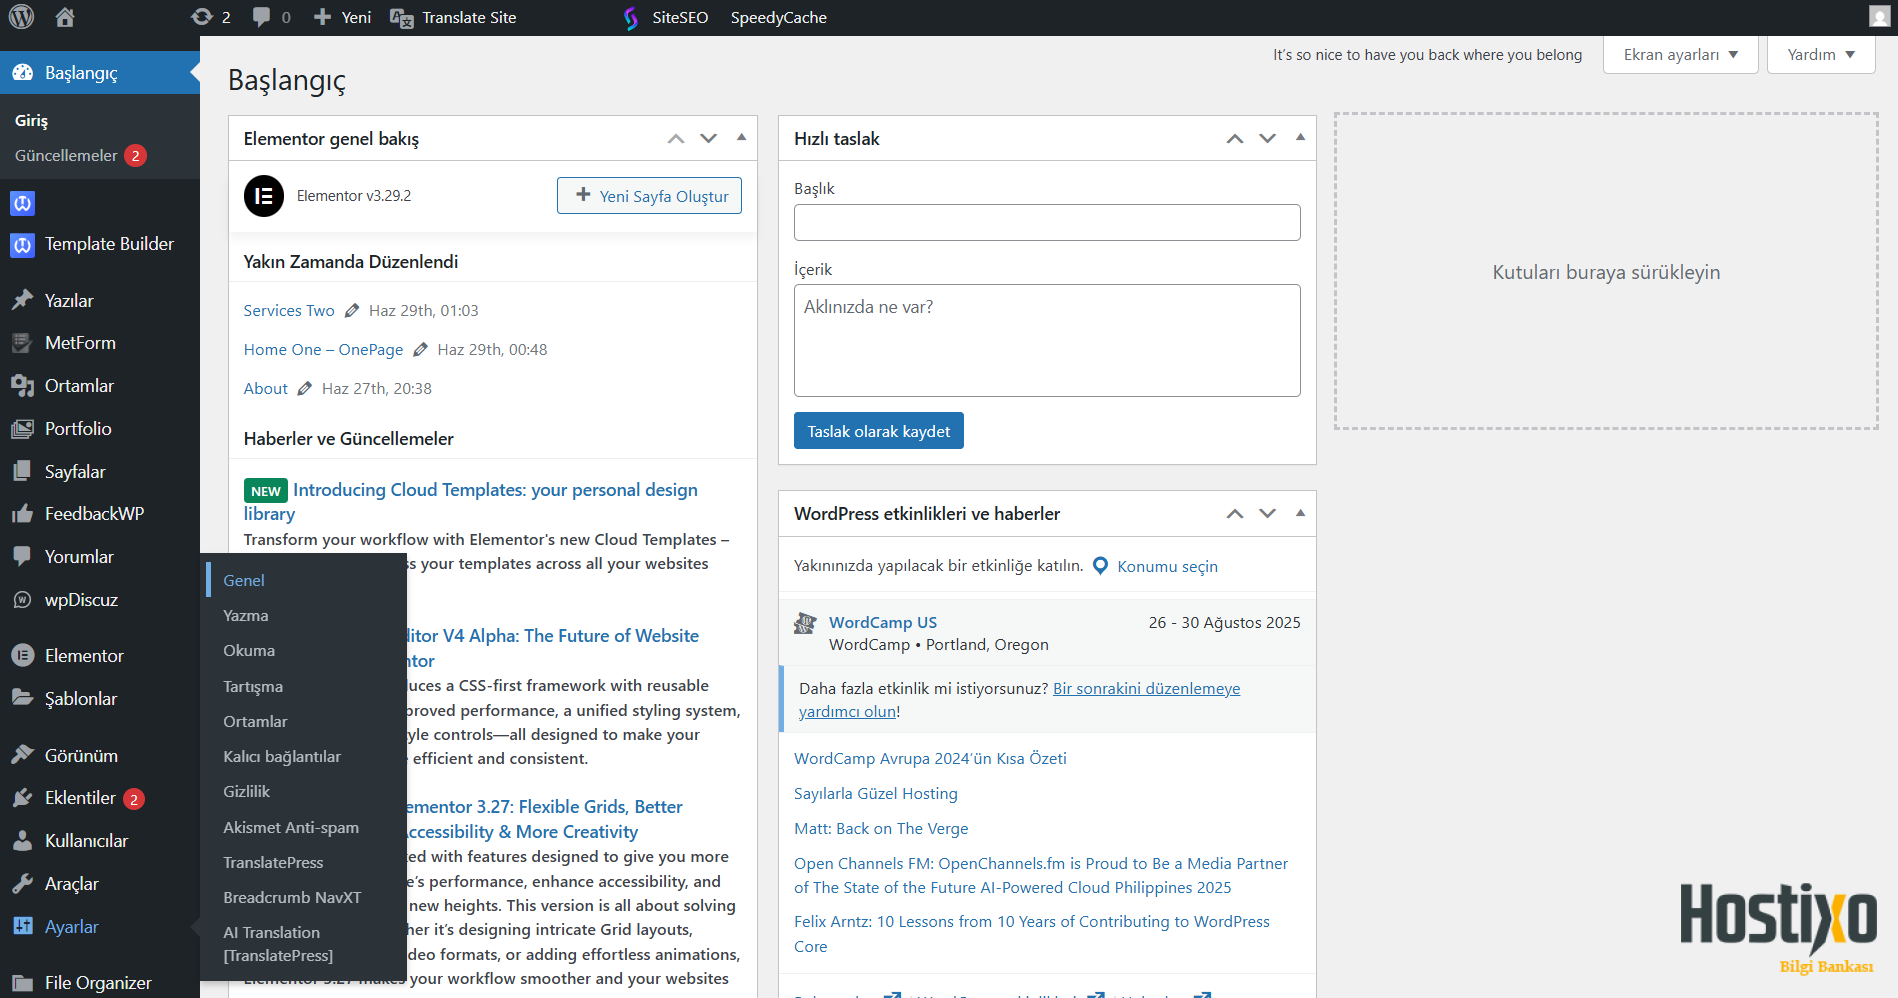Move Hızlı taslak widget up
Viewport: 1898px width, 998px height.
click(x=1235, y=139)
